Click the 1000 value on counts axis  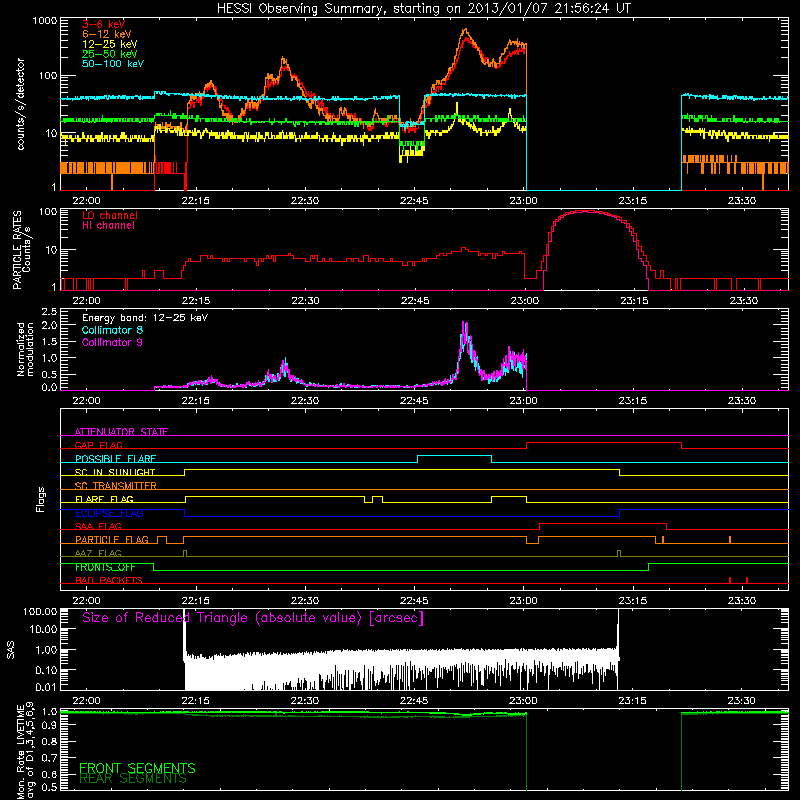45,21
